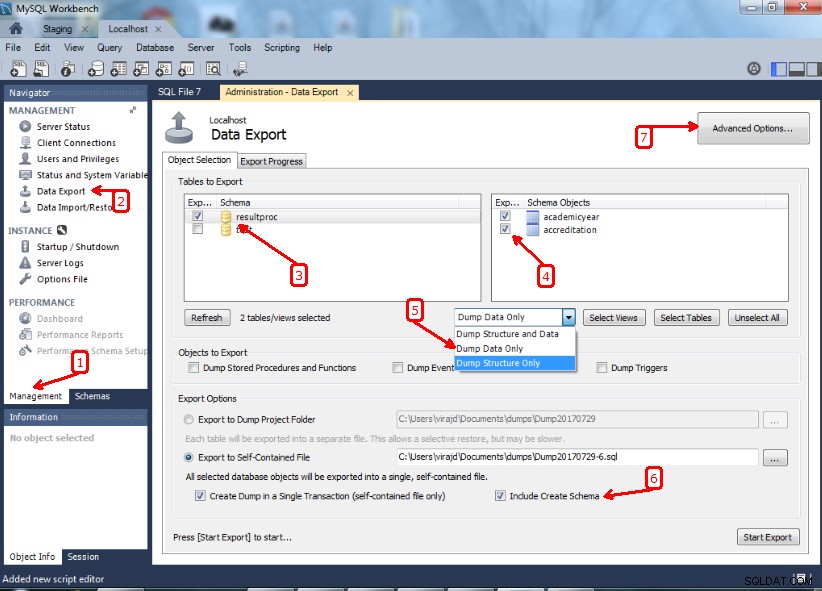
Task: Open Client Connections in the navigator
Action: point(76,143)
